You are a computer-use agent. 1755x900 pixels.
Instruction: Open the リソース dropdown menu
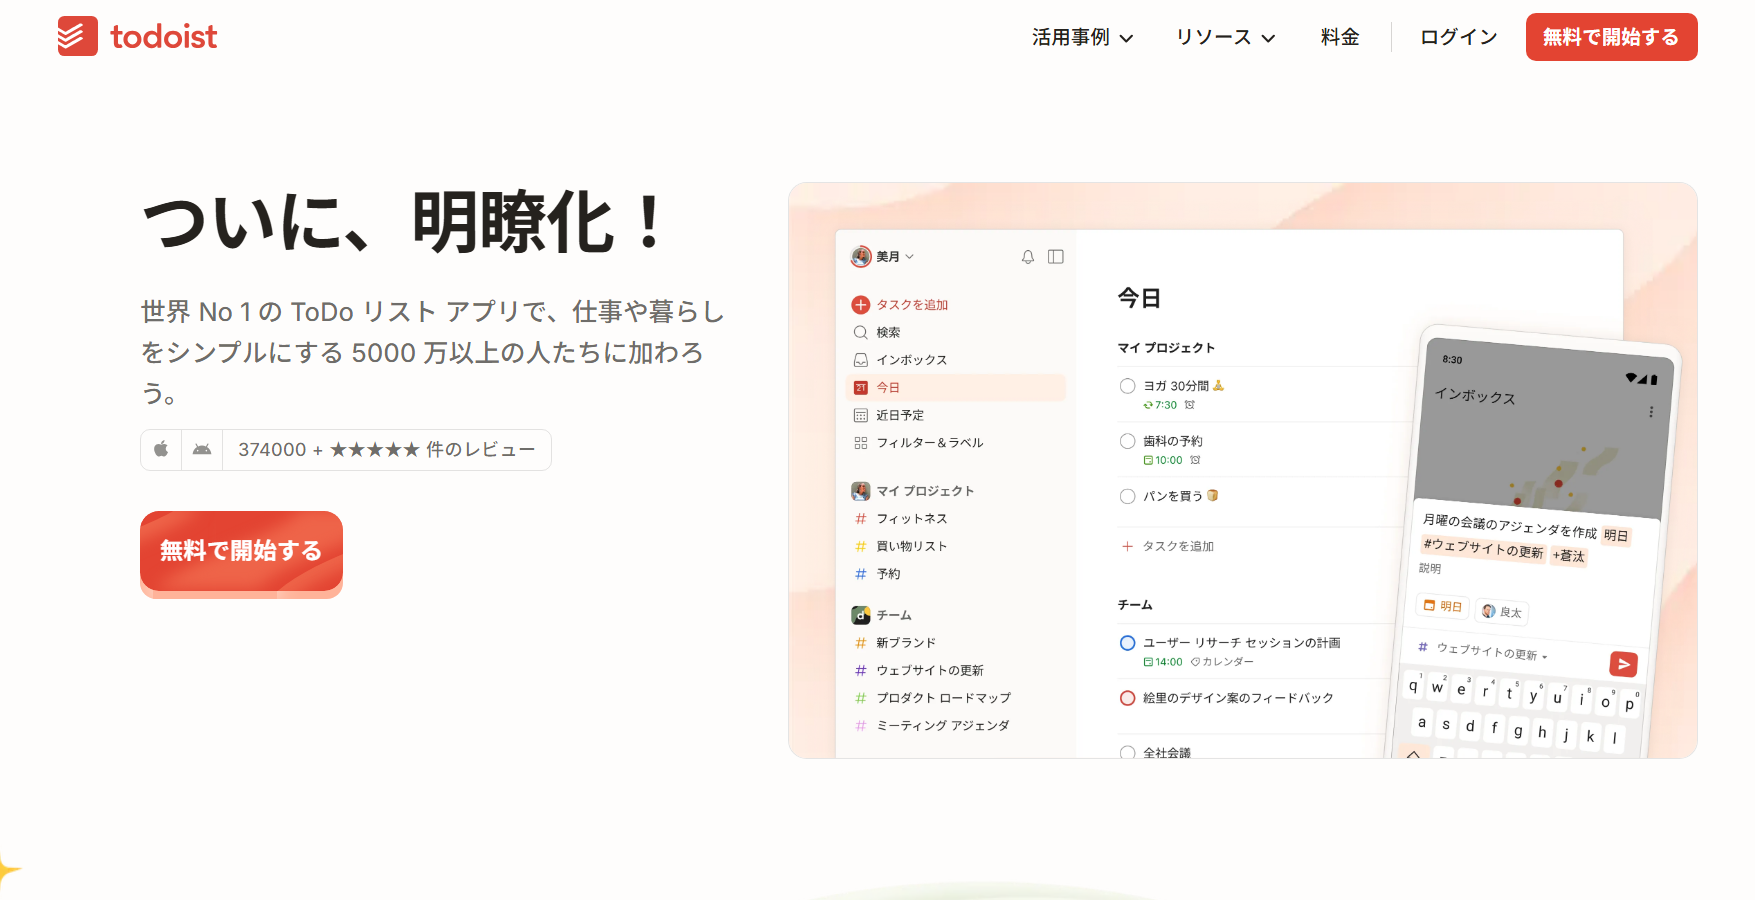point(1225,37)
